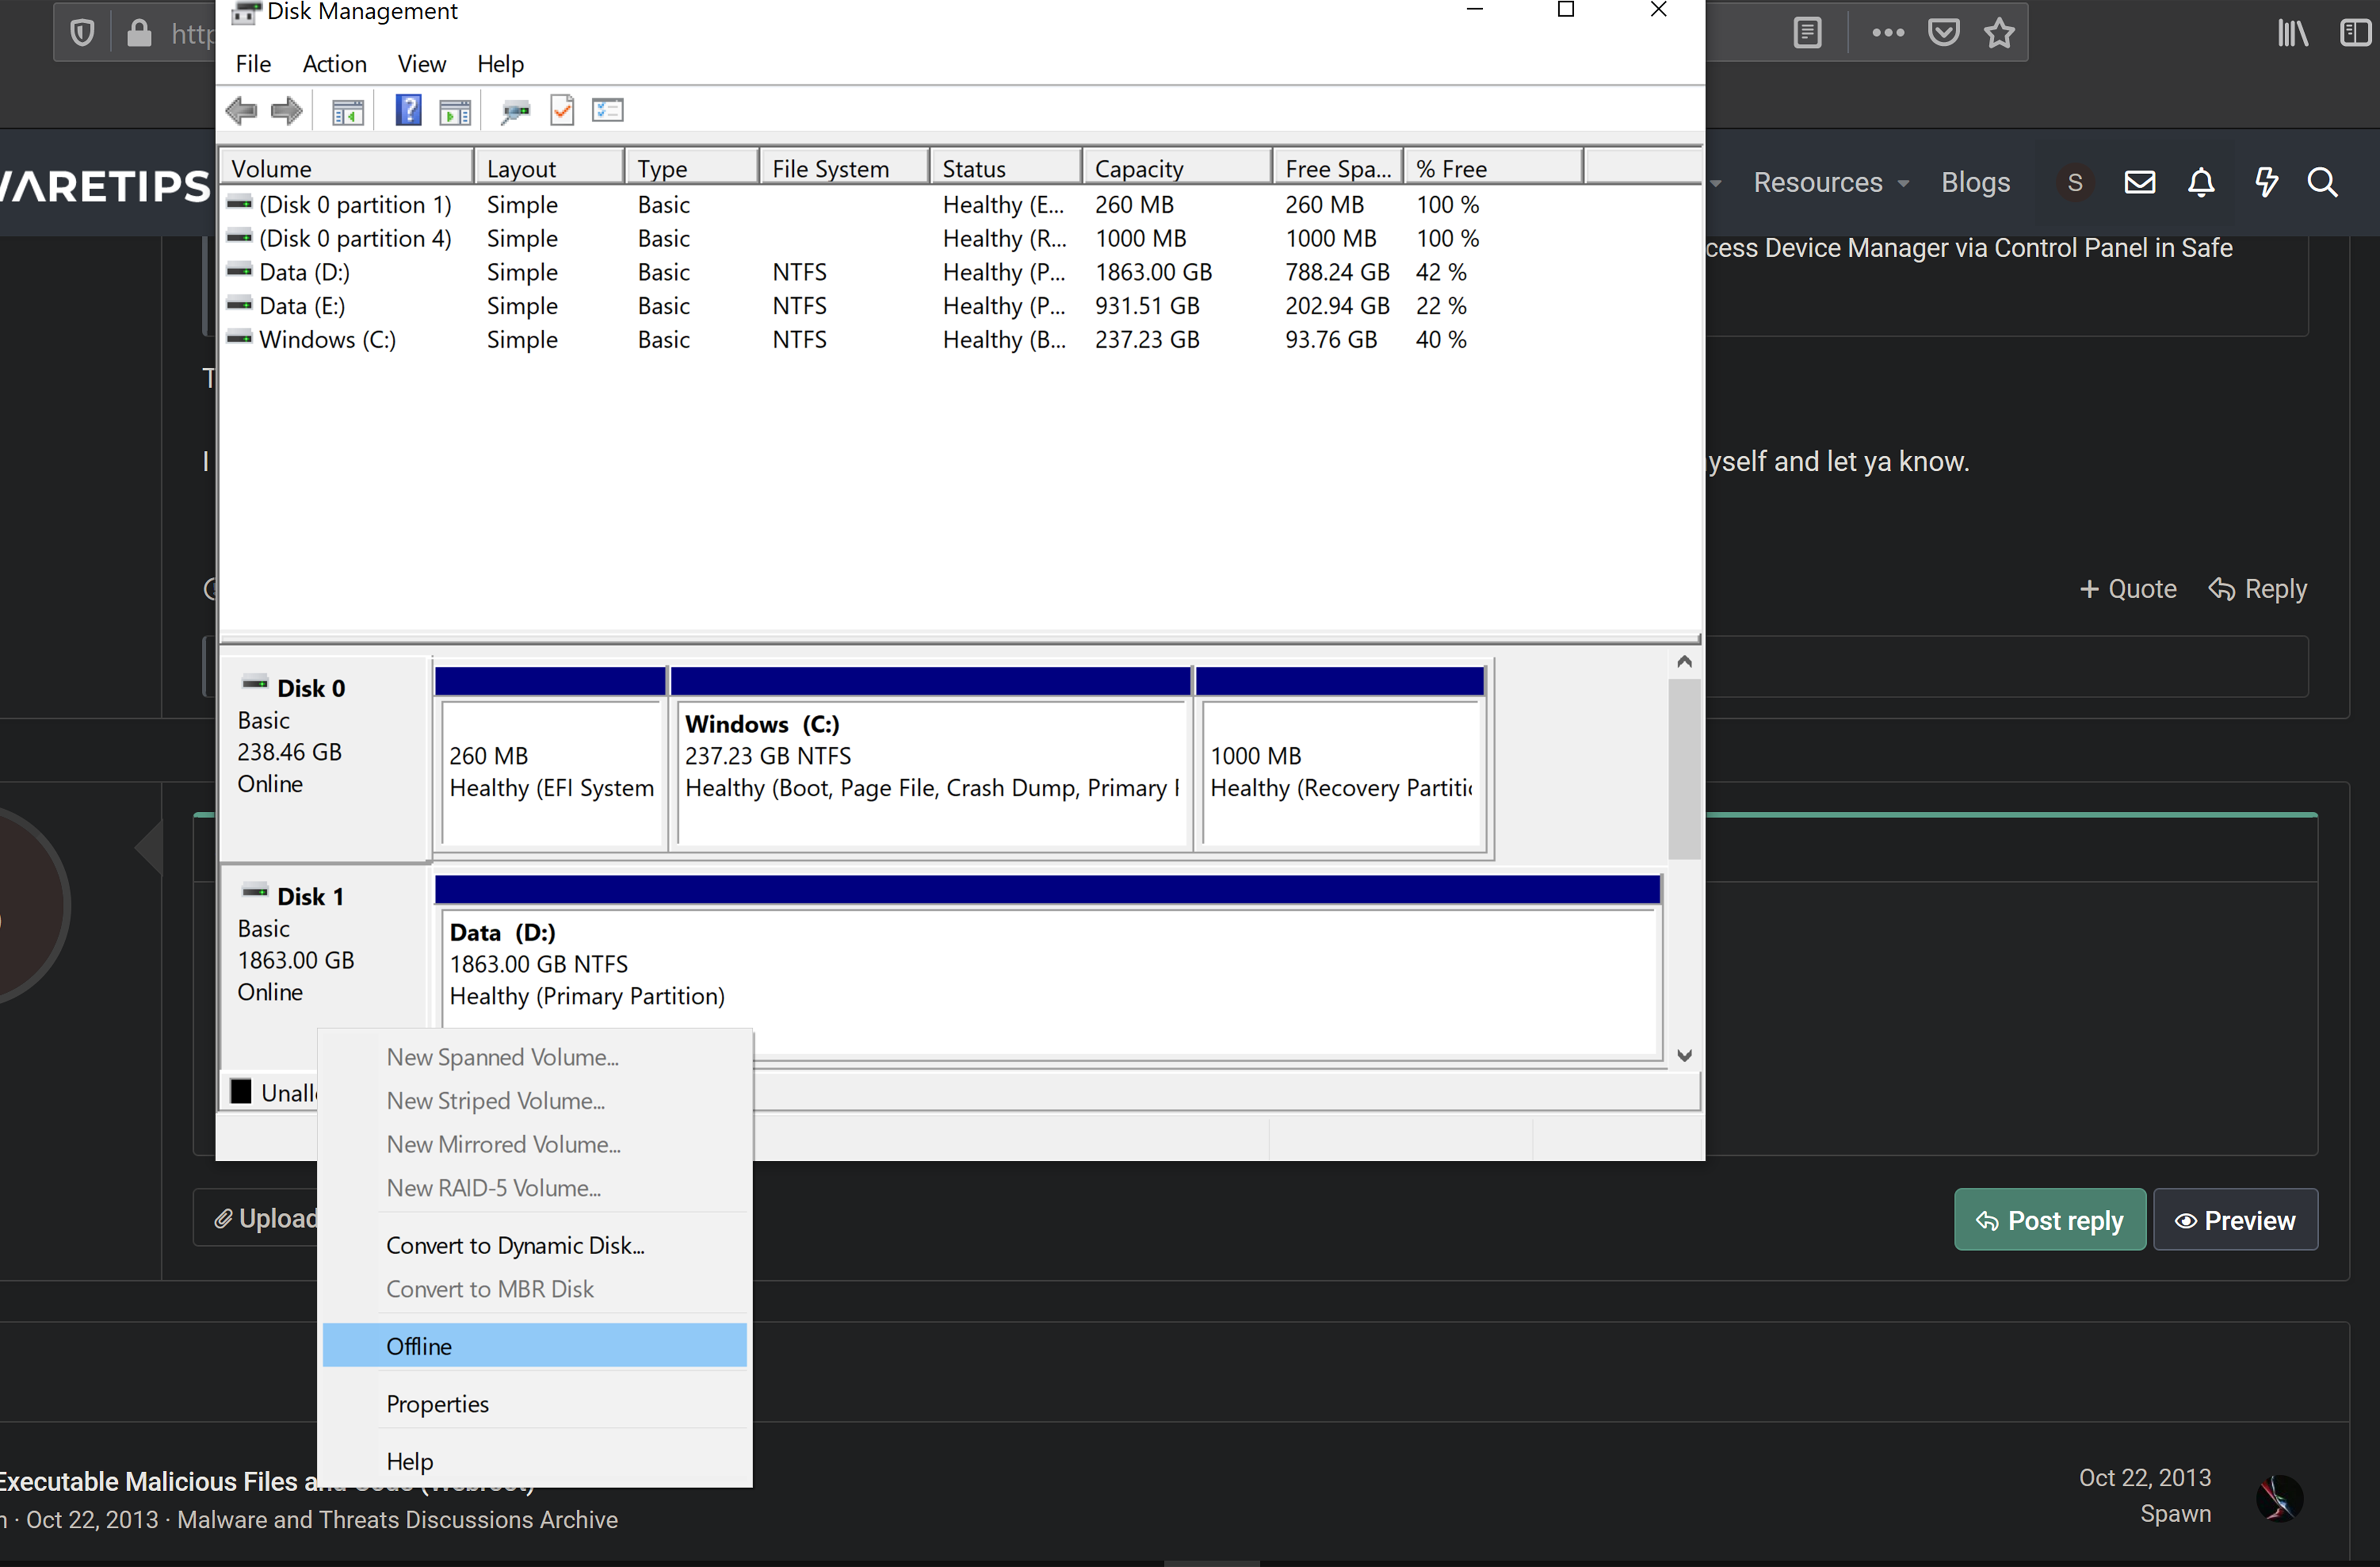Screen dimensions: 2380x1567
Task: Click the Preview button
Action: 2235,1220
